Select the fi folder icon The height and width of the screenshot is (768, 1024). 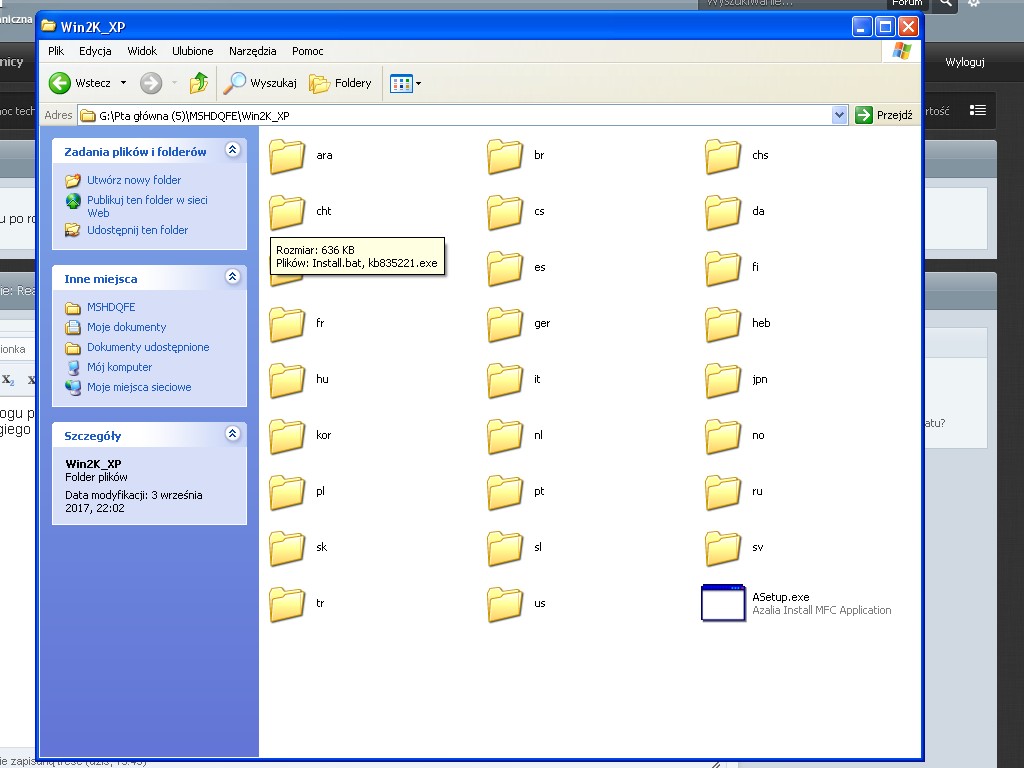723,268
